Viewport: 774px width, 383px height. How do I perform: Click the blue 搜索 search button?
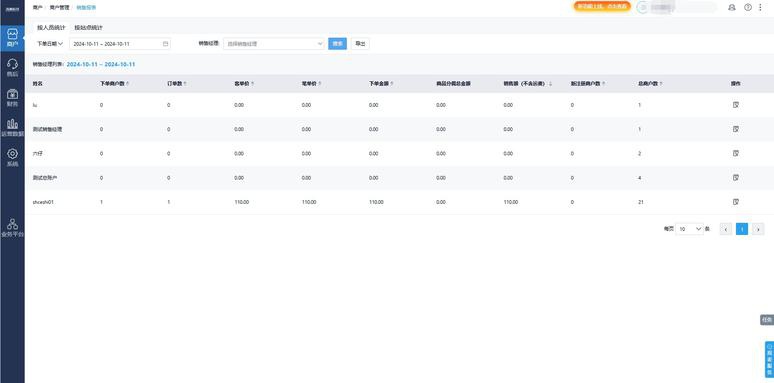click(338, 44)
